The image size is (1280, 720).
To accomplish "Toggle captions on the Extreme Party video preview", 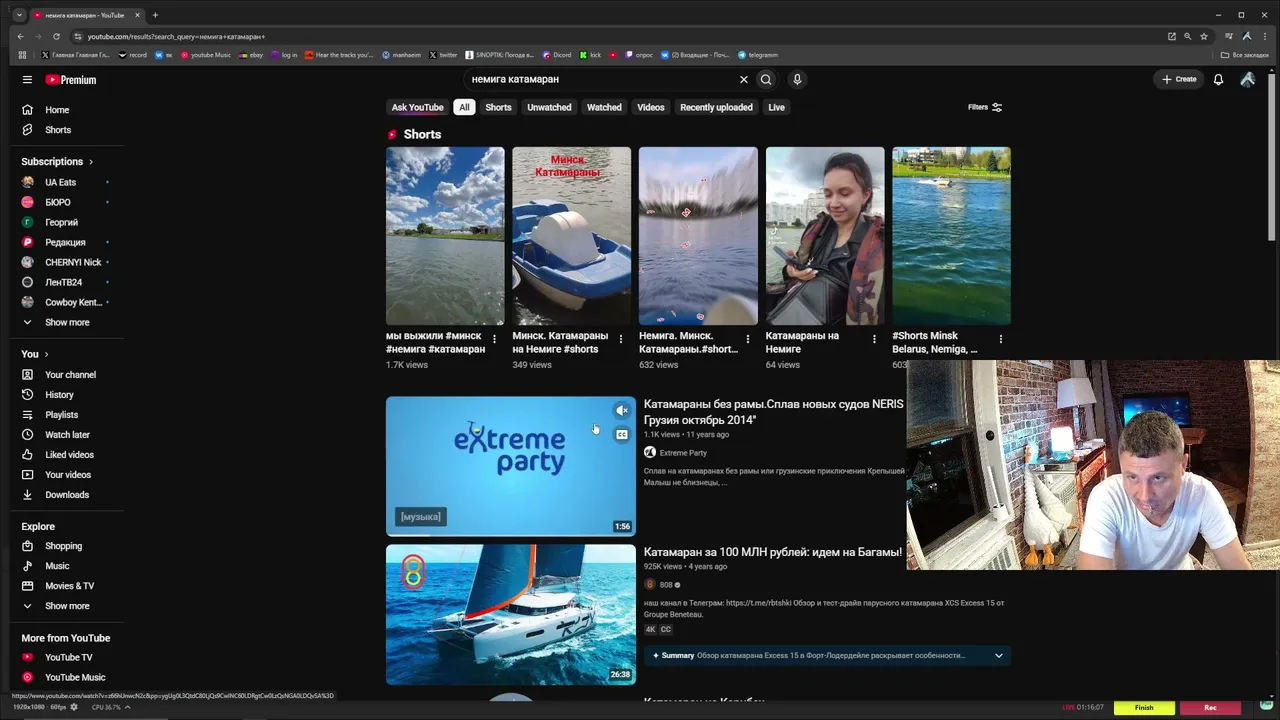I will (x=622, y=435).
